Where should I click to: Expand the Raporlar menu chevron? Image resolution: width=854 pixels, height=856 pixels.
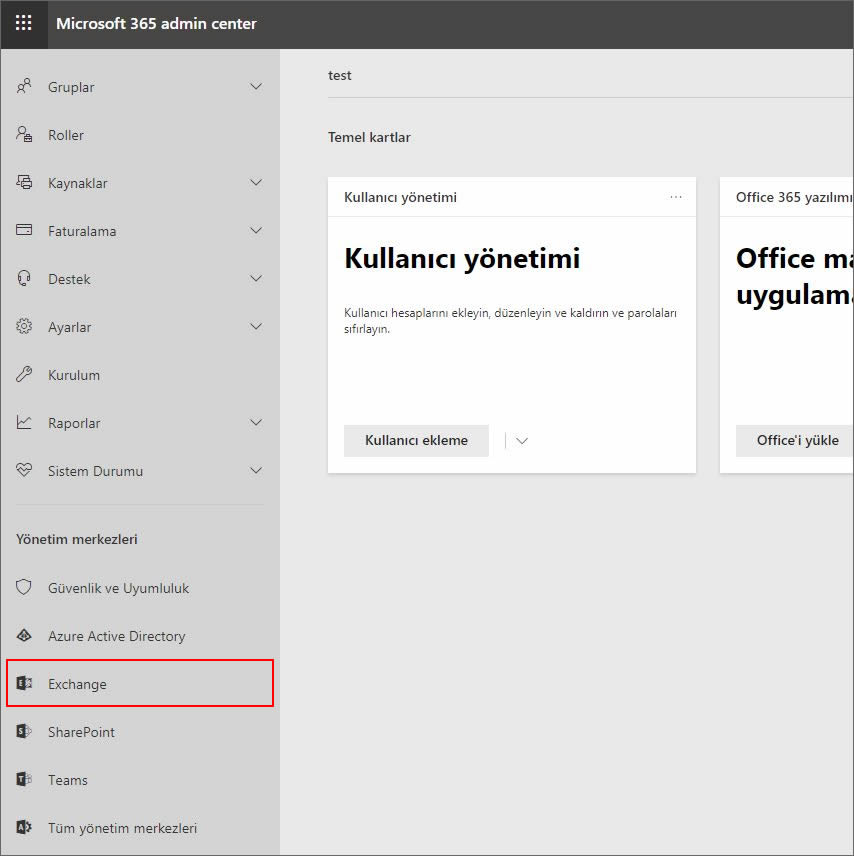click(256, 423)
